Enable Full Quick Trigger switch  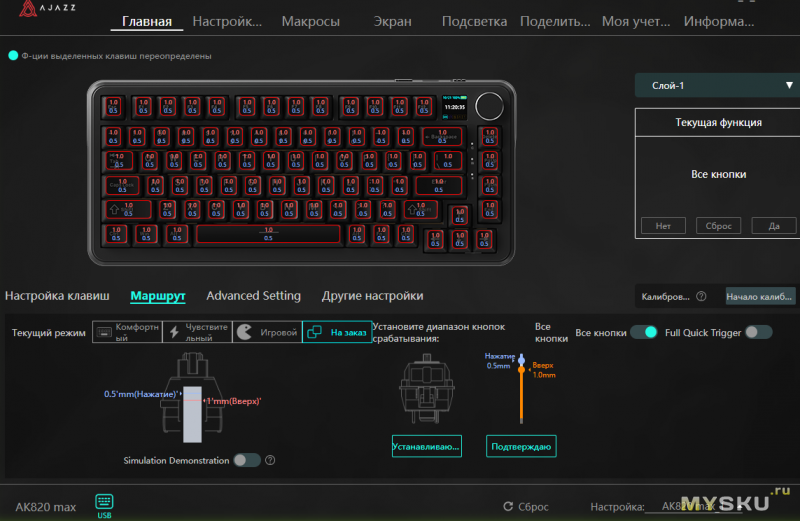759,332
